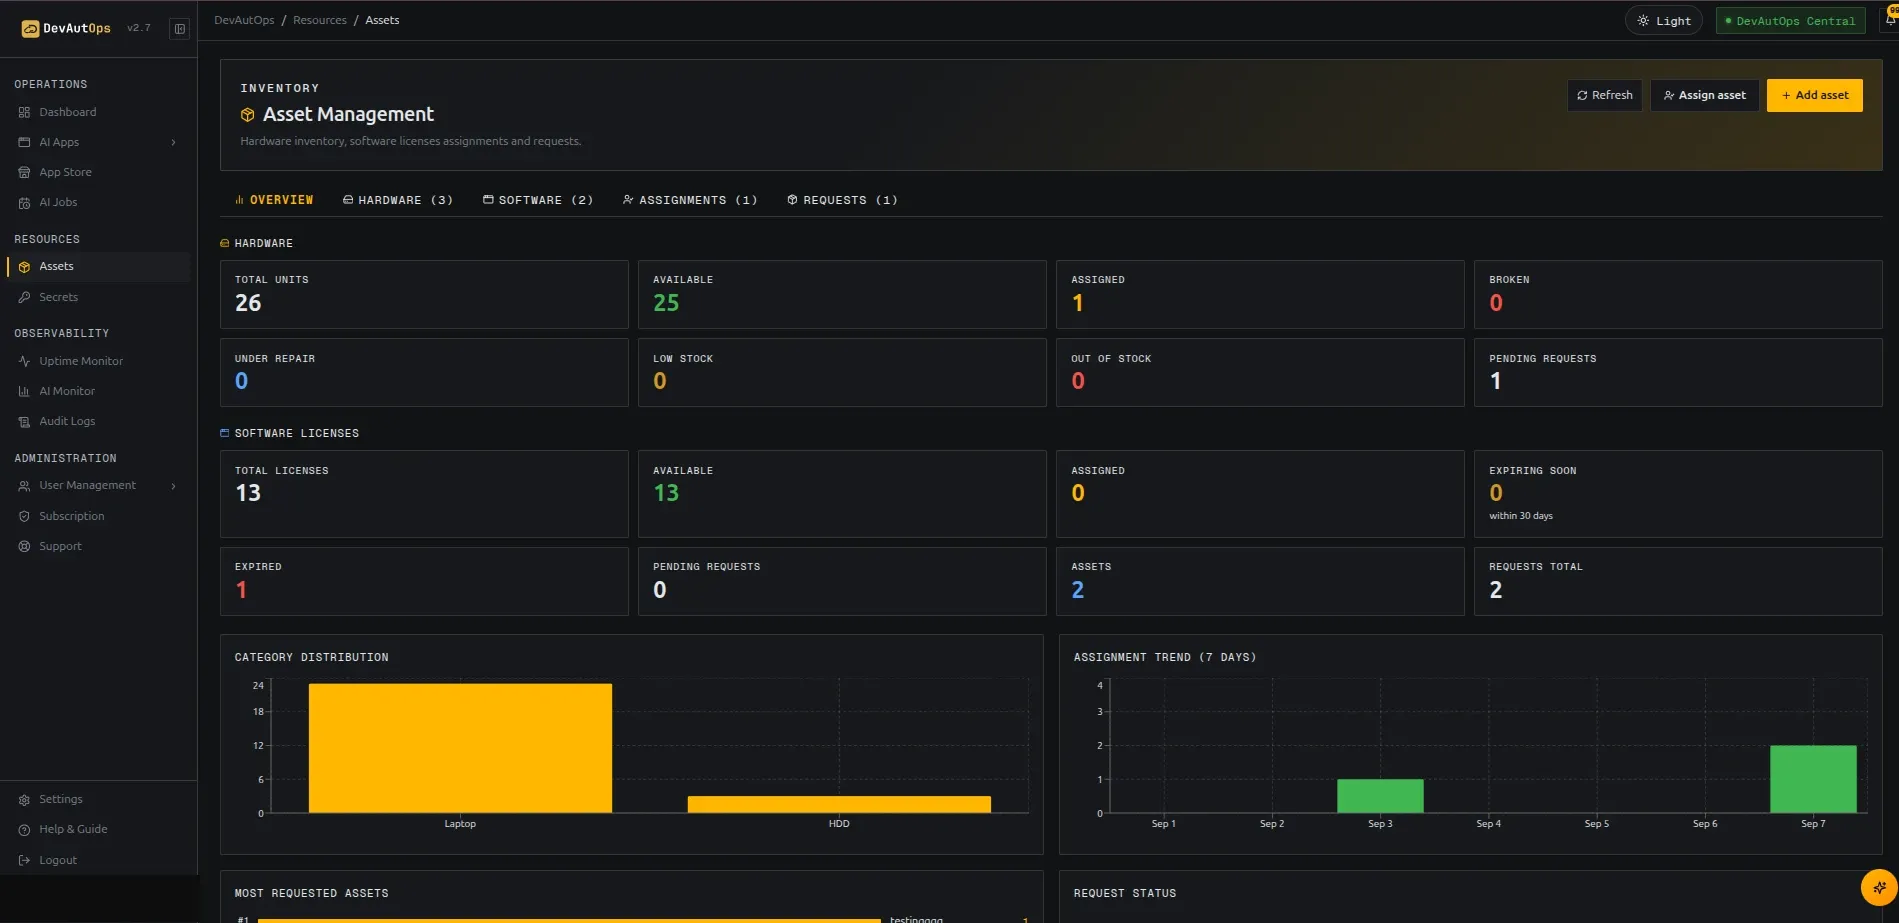Image resolution: width=1899 pixels, height=923 pixels.
Task: Toggle the Light theme switch
Action: [x=1663, y=21]
